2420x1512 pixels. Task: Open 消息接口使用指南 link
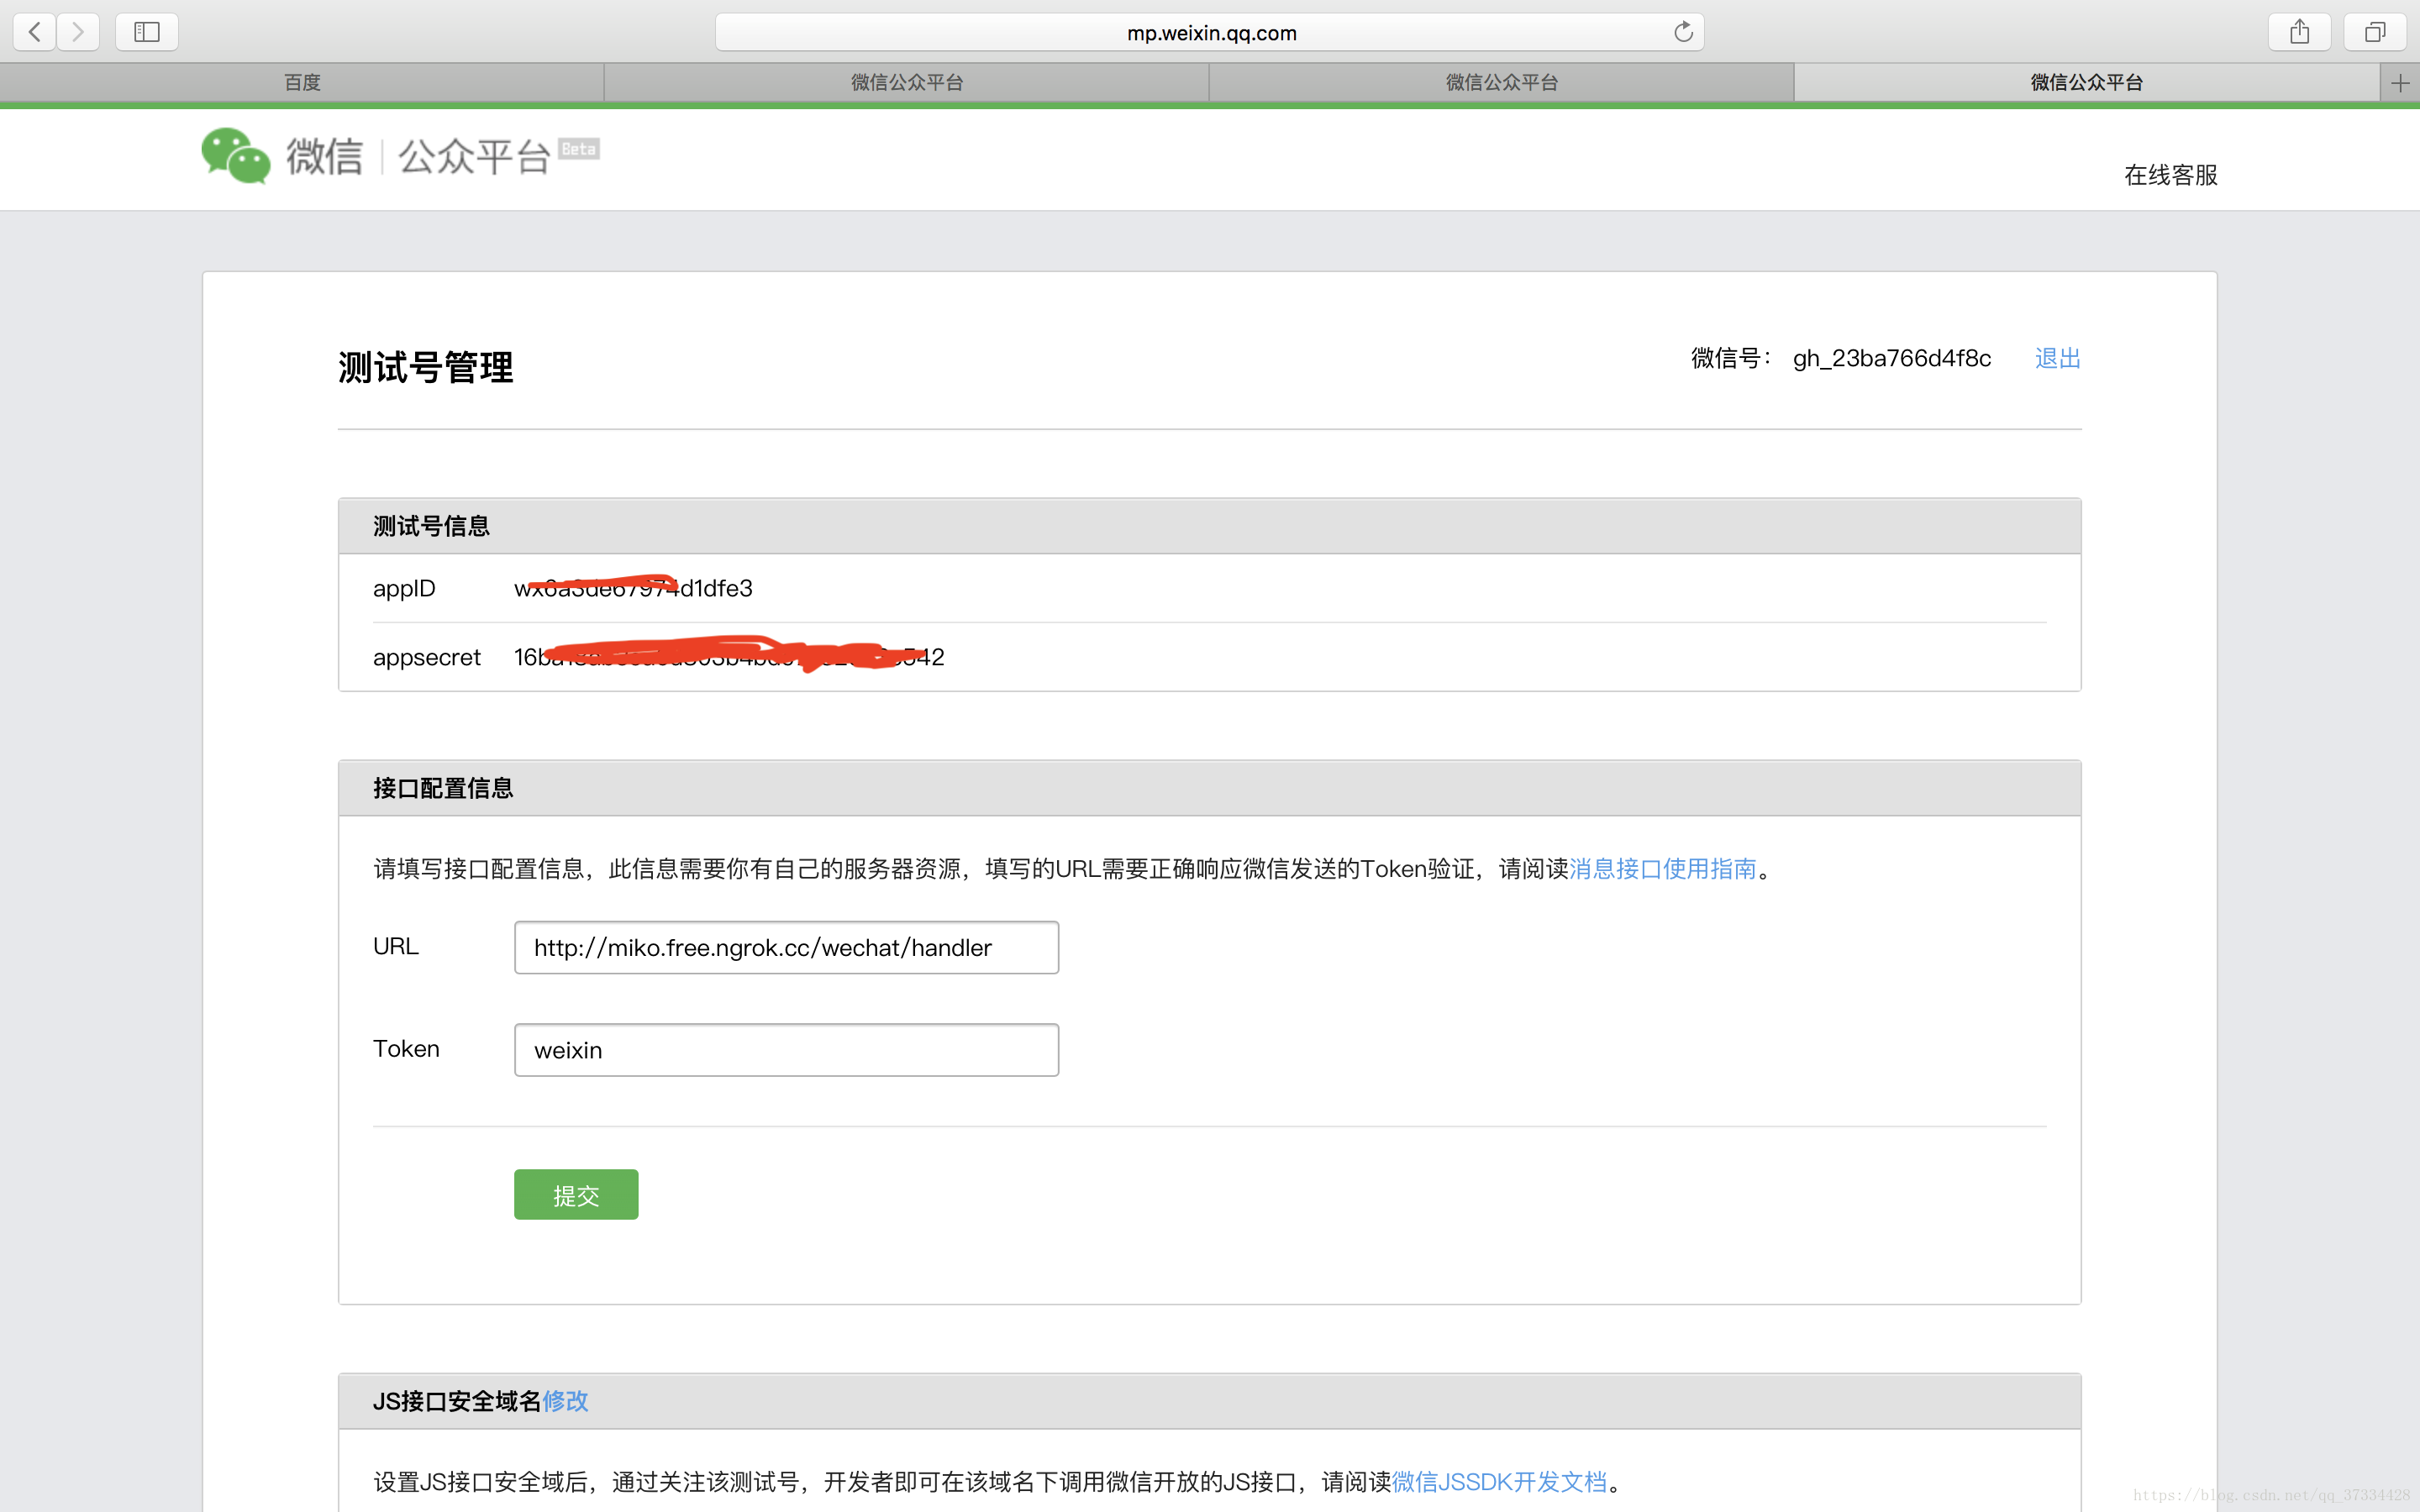click(1662, 868)
